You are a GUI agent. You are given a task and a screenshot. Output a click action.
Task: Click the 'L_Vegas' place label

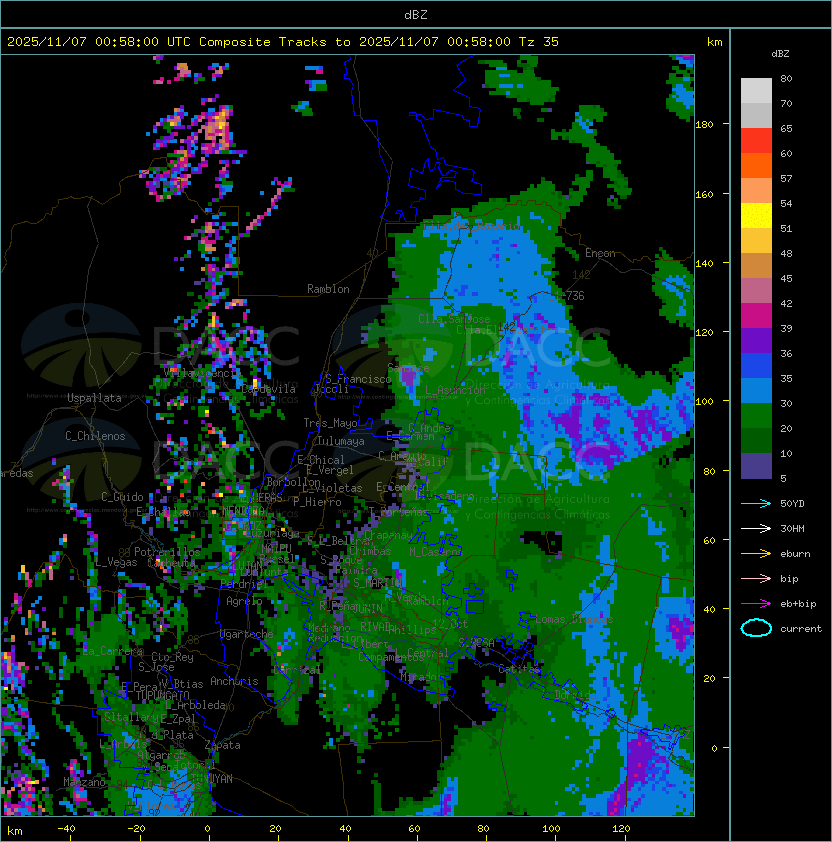[116, 562]
